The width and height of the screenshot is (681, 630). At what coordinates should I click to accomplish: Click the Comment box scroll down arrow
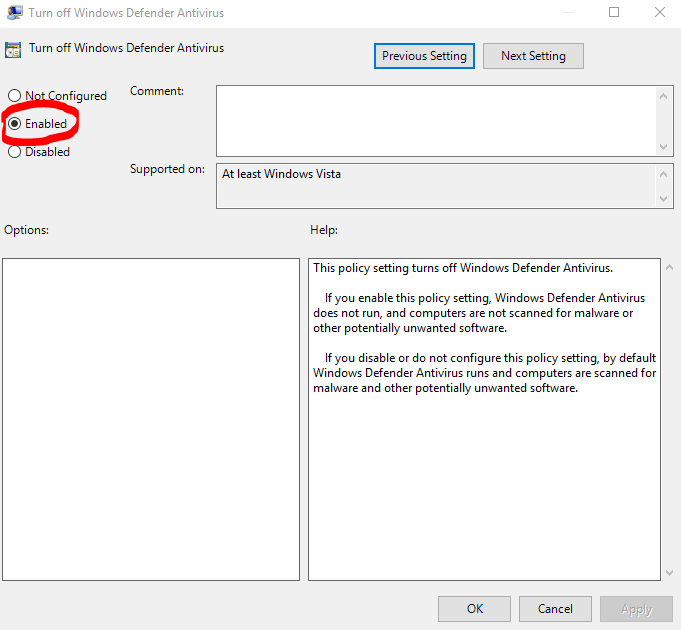point(663,147)
